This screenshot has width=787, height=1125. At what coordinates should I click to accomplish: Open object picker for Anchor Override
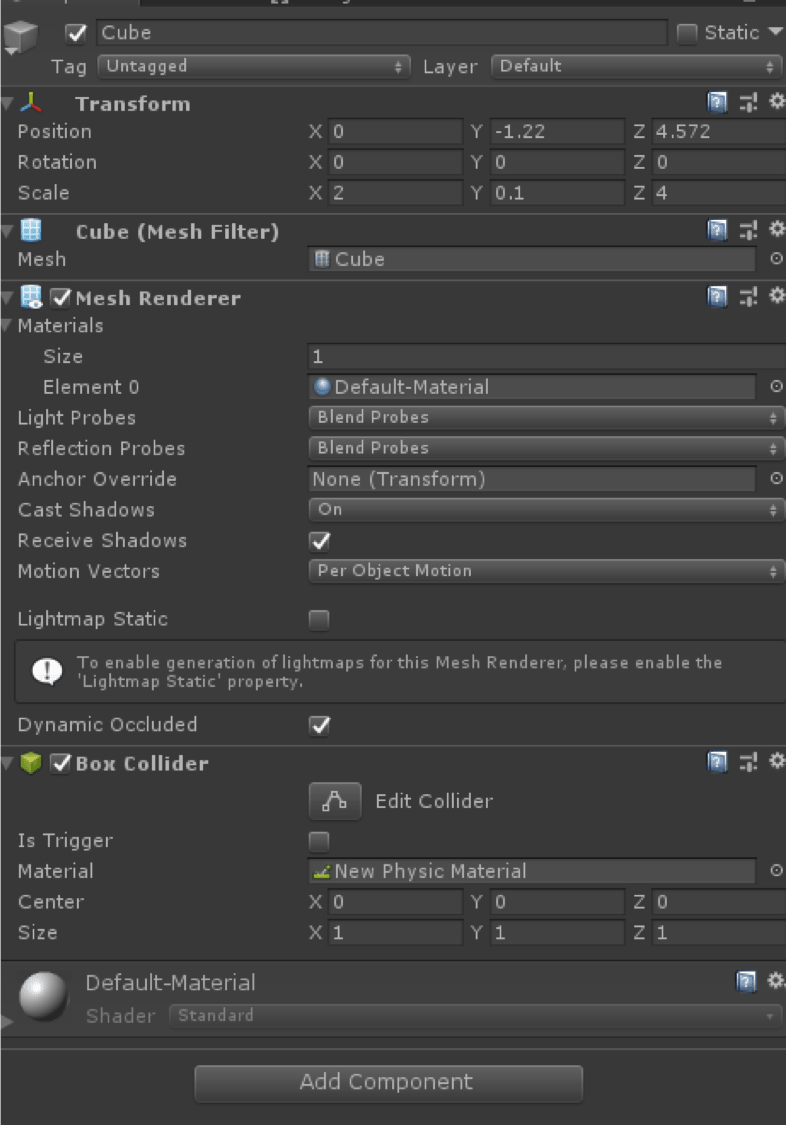(x=776, y=478)
